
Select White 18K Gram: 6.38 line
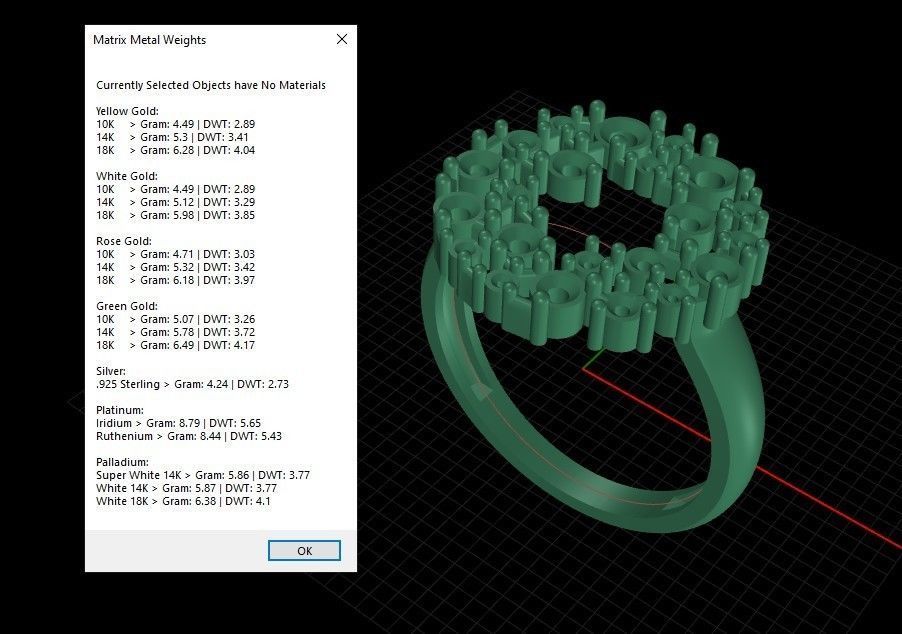pyautogui.click(x=183, y=501)
